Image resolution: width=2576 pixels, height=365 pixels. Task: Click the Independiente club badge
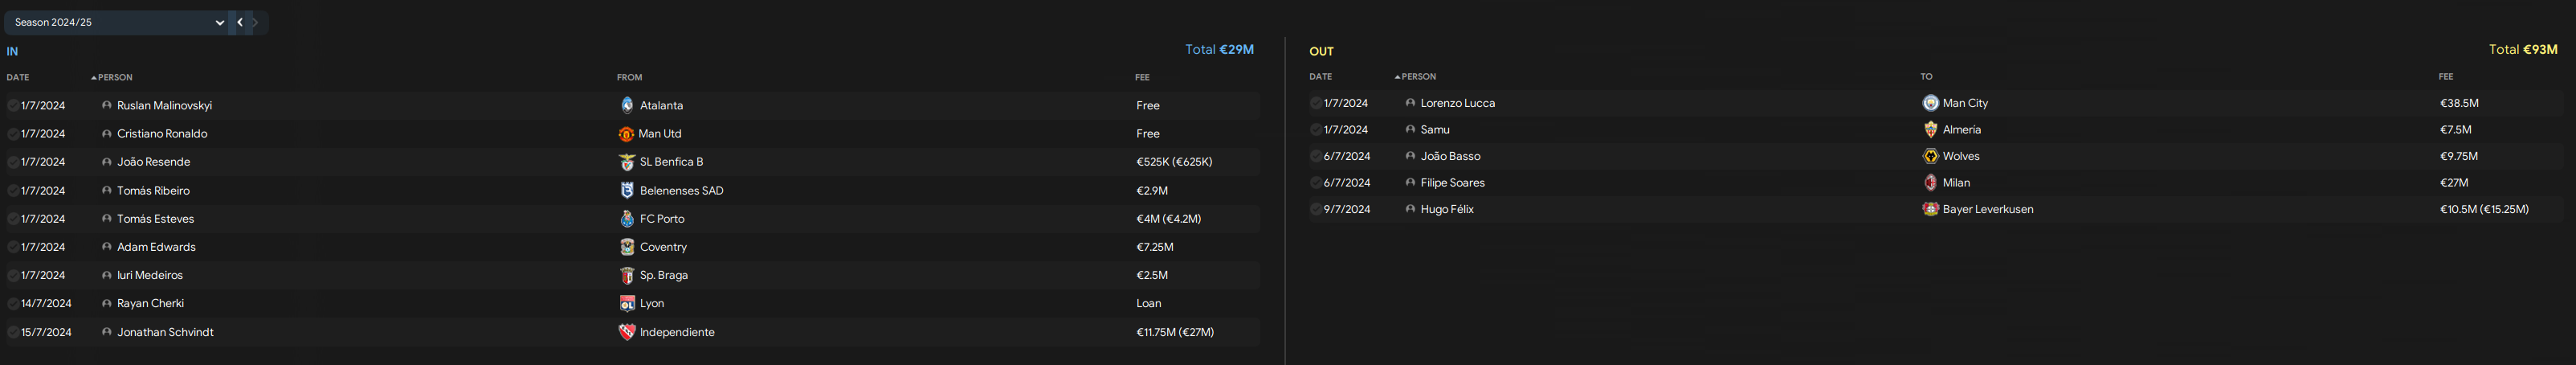627,332
